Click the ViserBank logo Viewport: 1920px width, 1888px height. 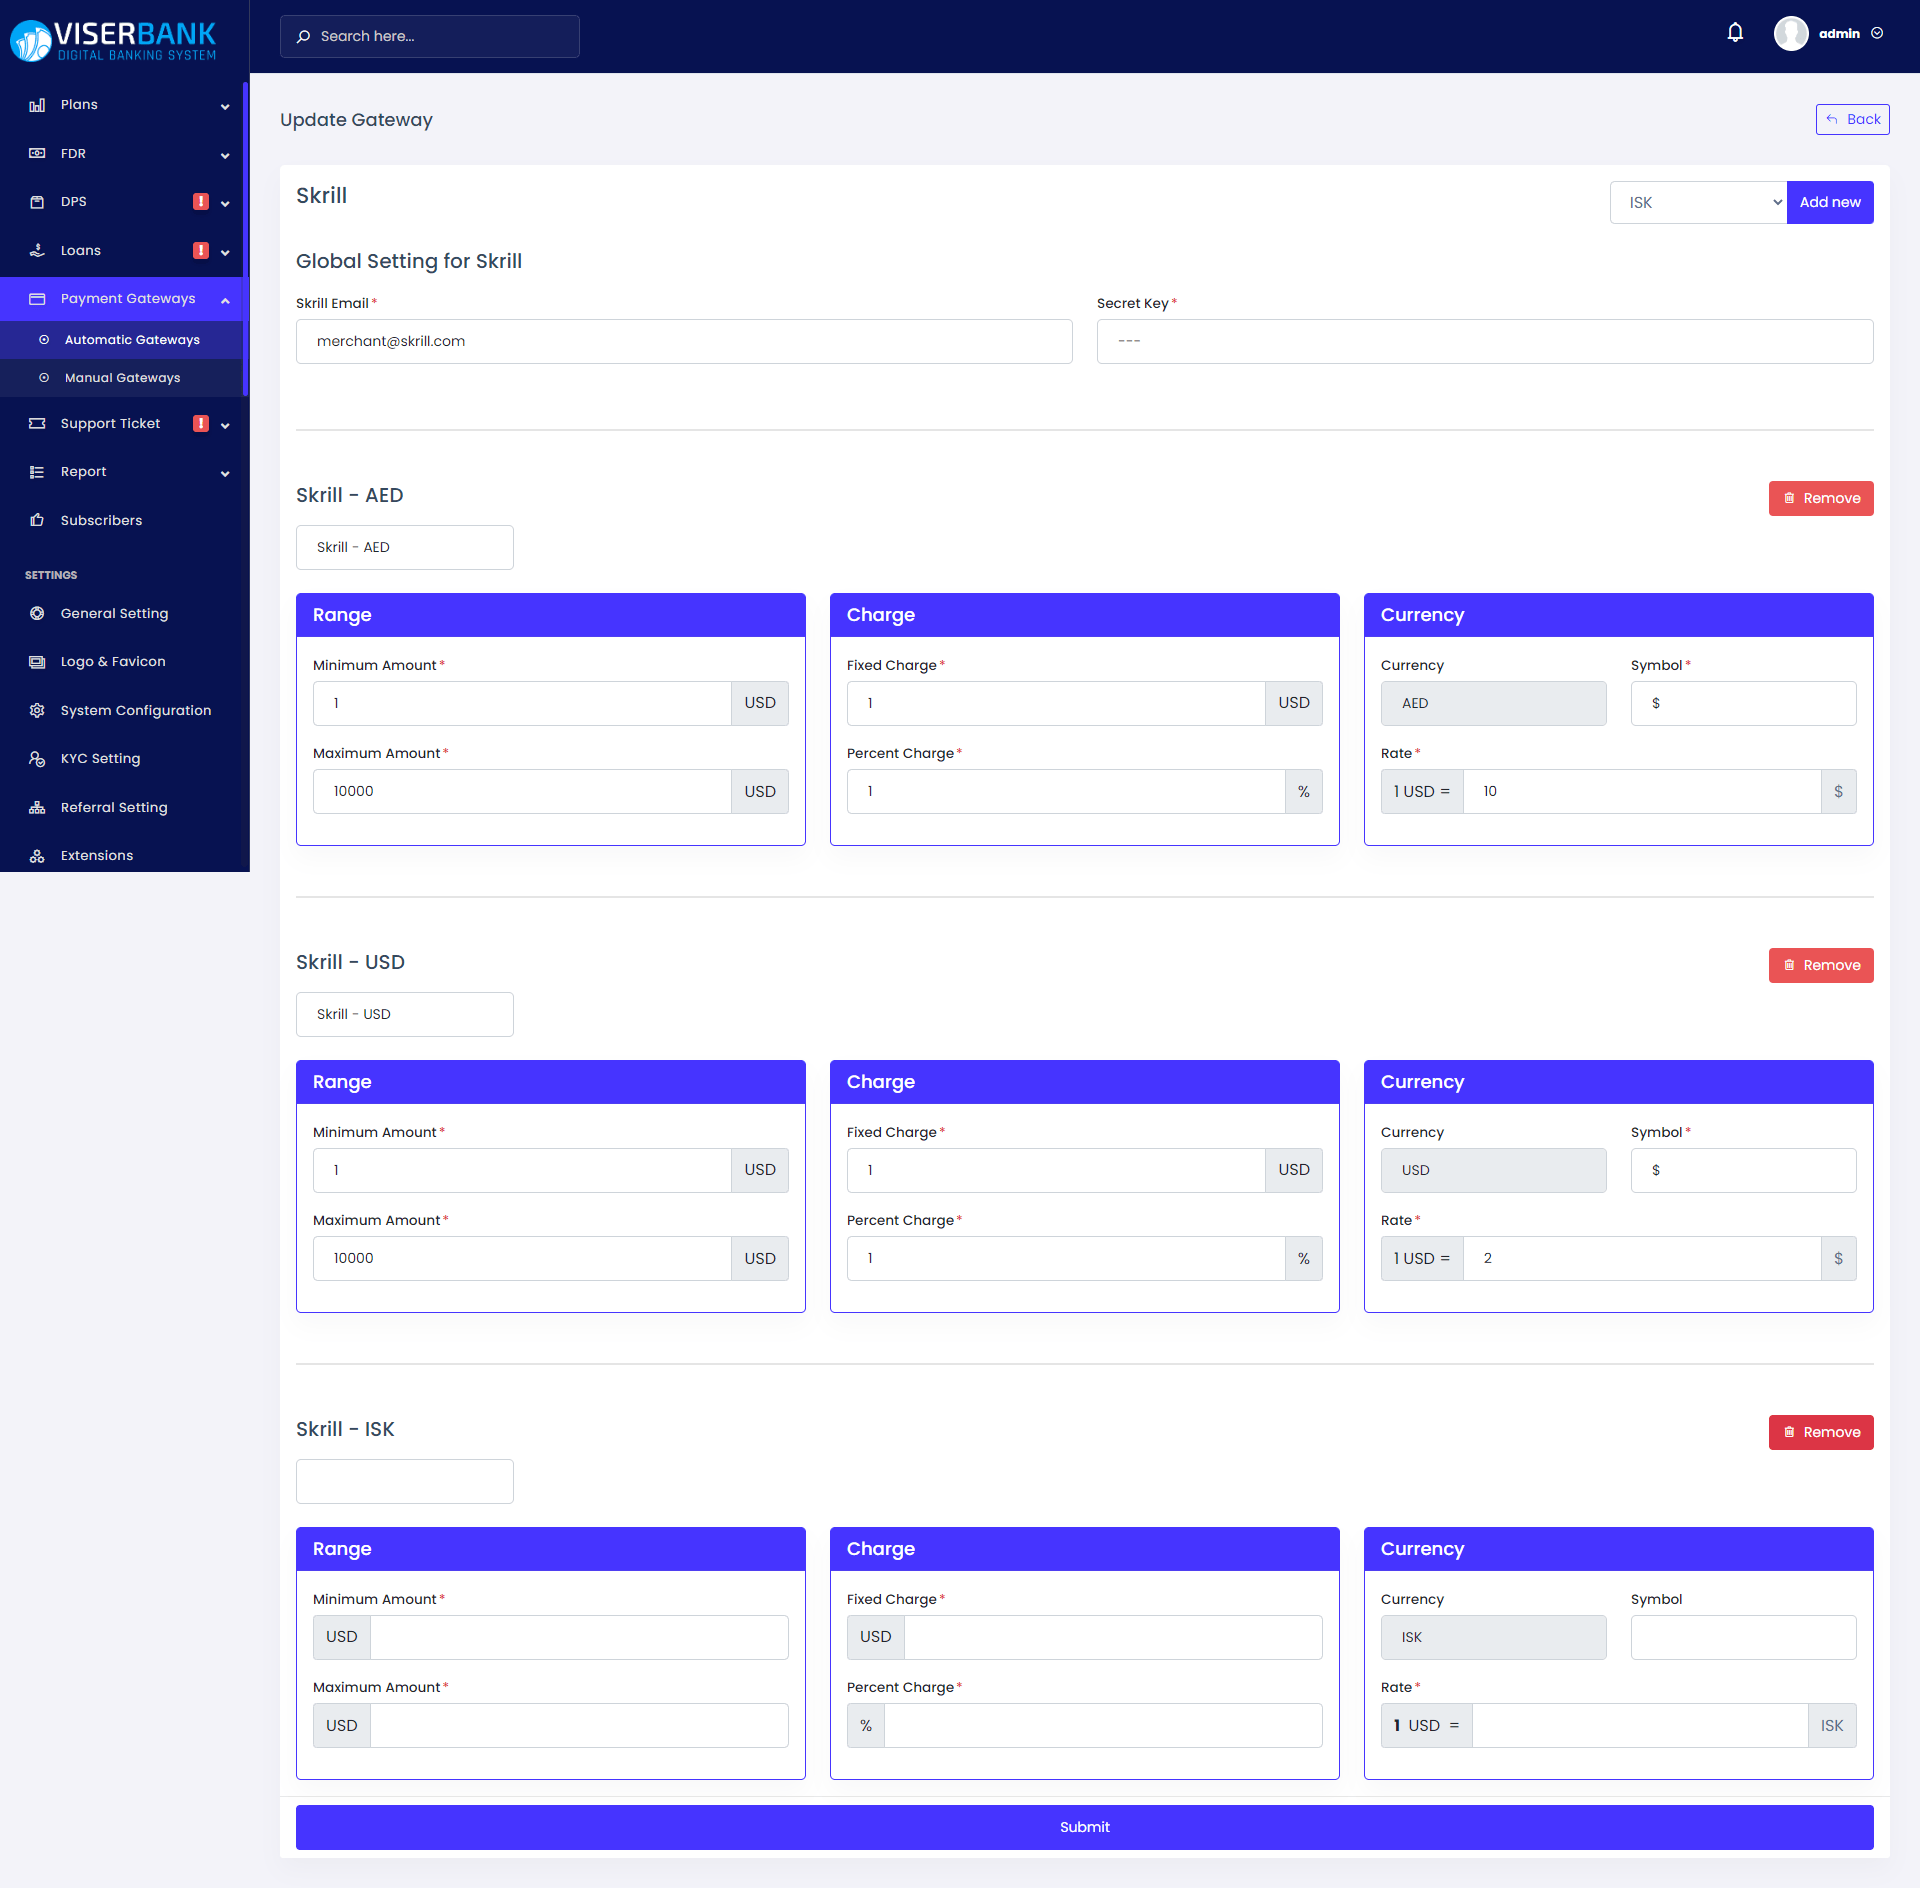(x=113, y=40)
